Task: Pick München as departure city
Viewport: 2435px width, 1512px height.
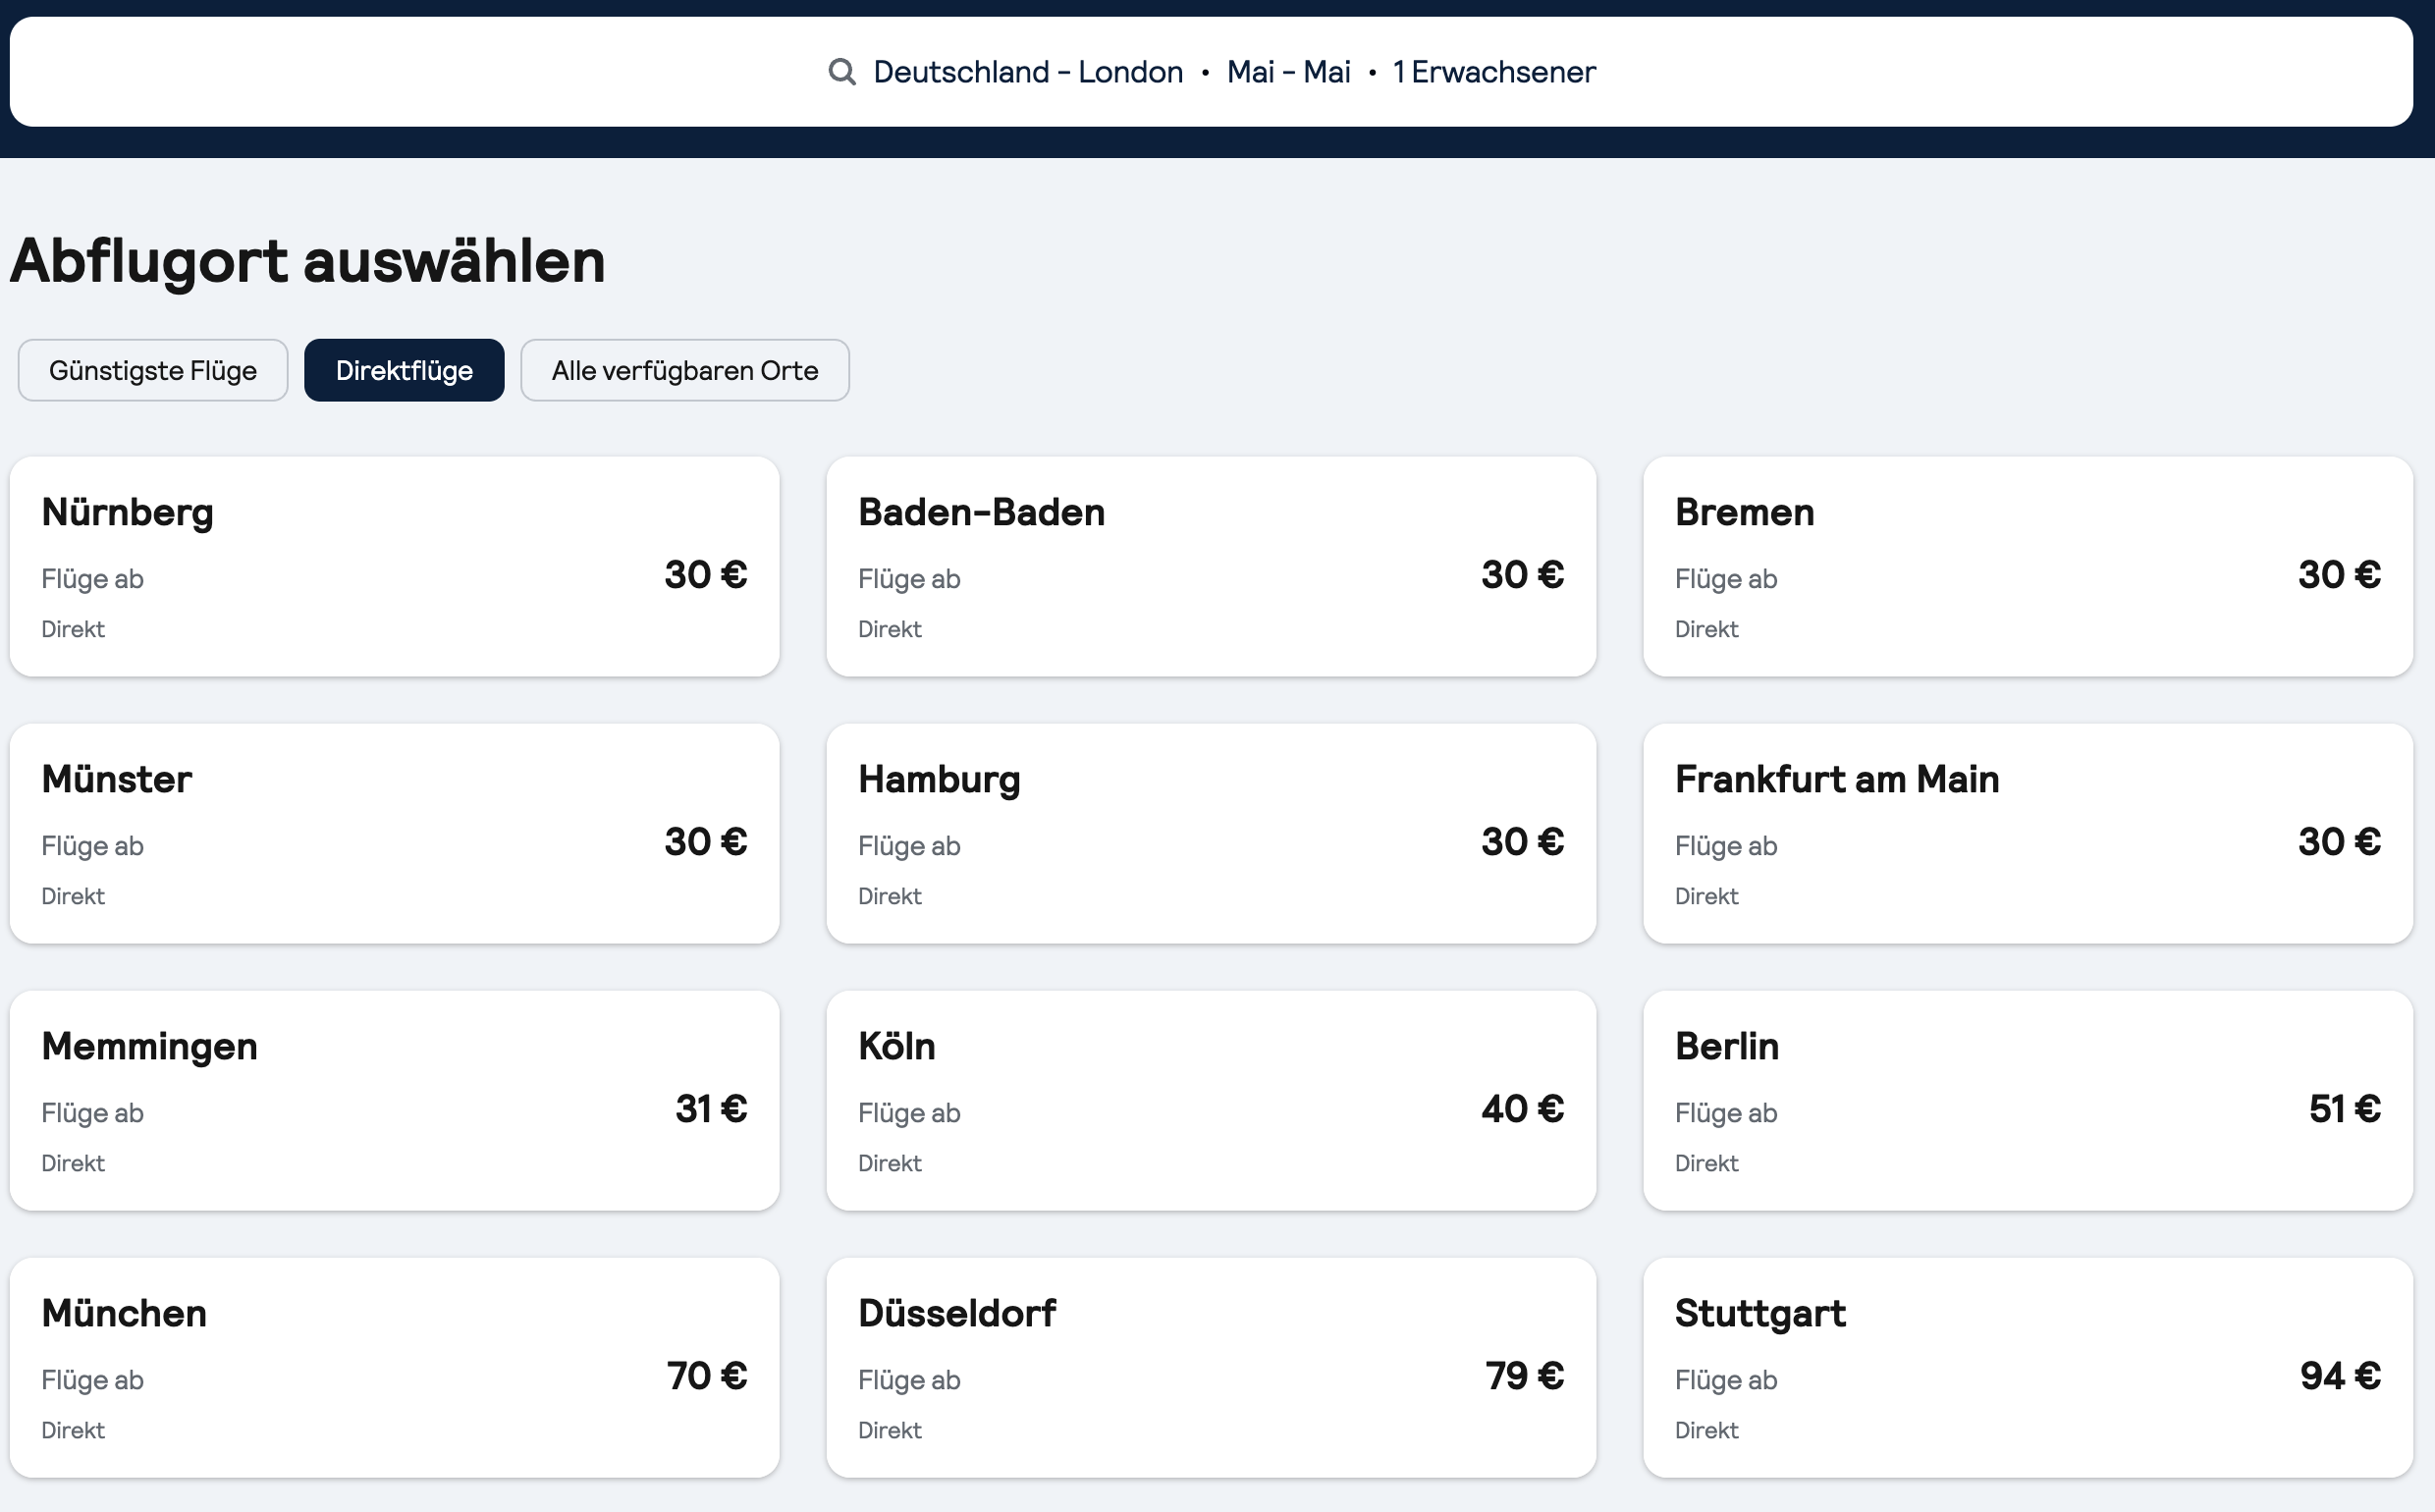Action: coord(394,1367)
